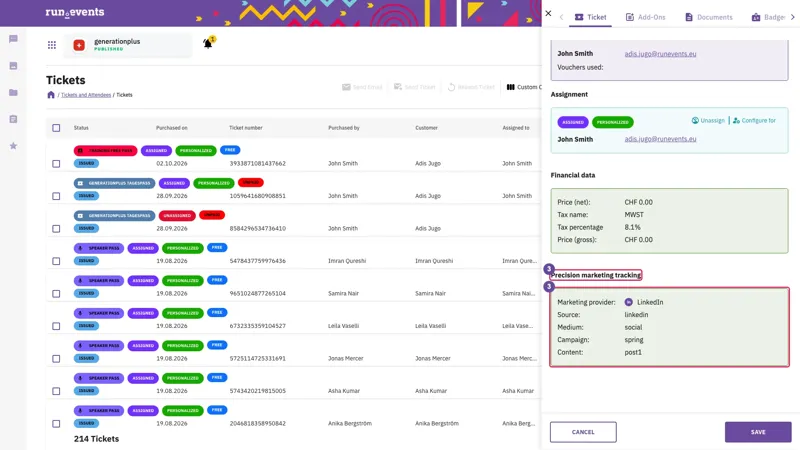
Task: Click the run.events logo
Action: click(x=74, y=12)
